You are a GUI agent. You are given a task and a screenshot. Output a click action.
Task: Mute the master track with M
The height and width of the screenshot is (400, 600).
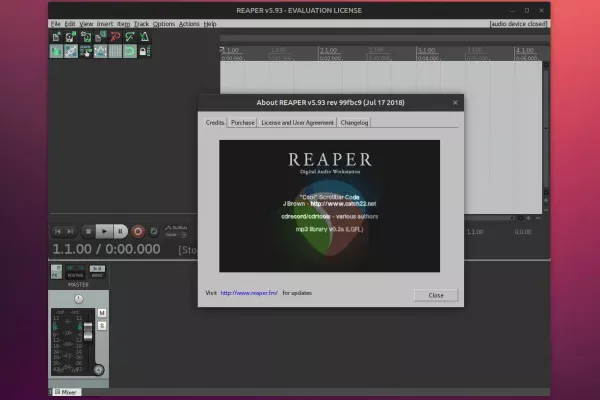tap(102, 313)
